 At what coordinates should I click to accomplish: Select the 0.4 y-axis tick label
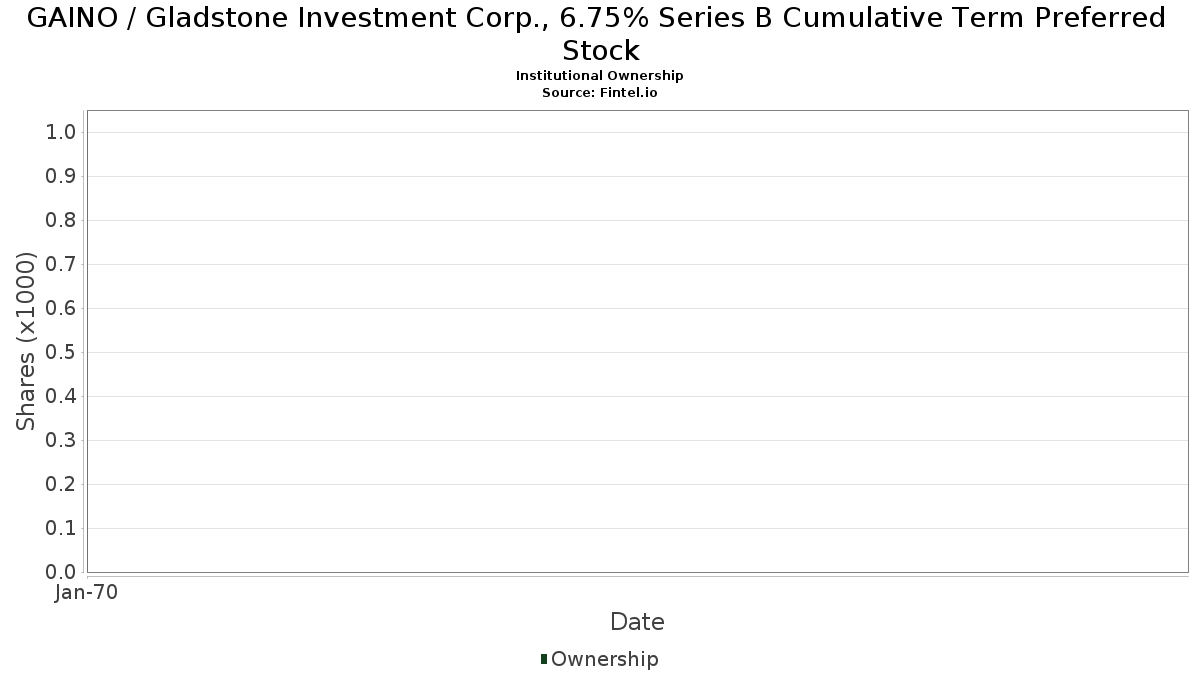(61, 397)
